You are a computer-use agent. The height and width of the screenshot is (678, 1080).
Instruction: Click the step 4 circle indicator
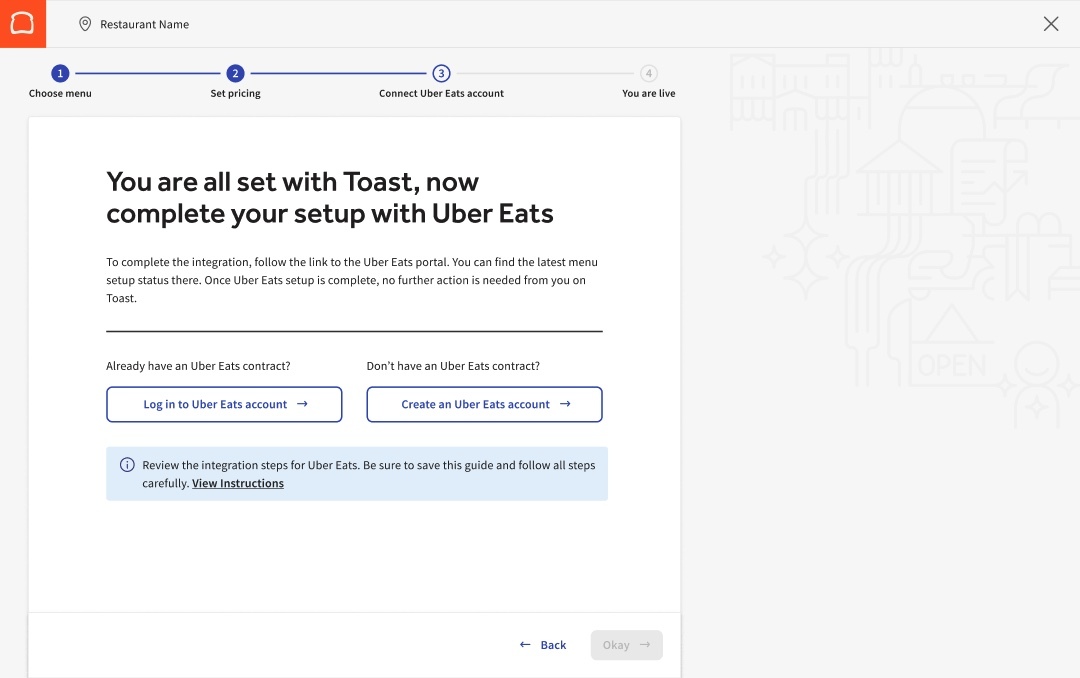coord(649,73)
